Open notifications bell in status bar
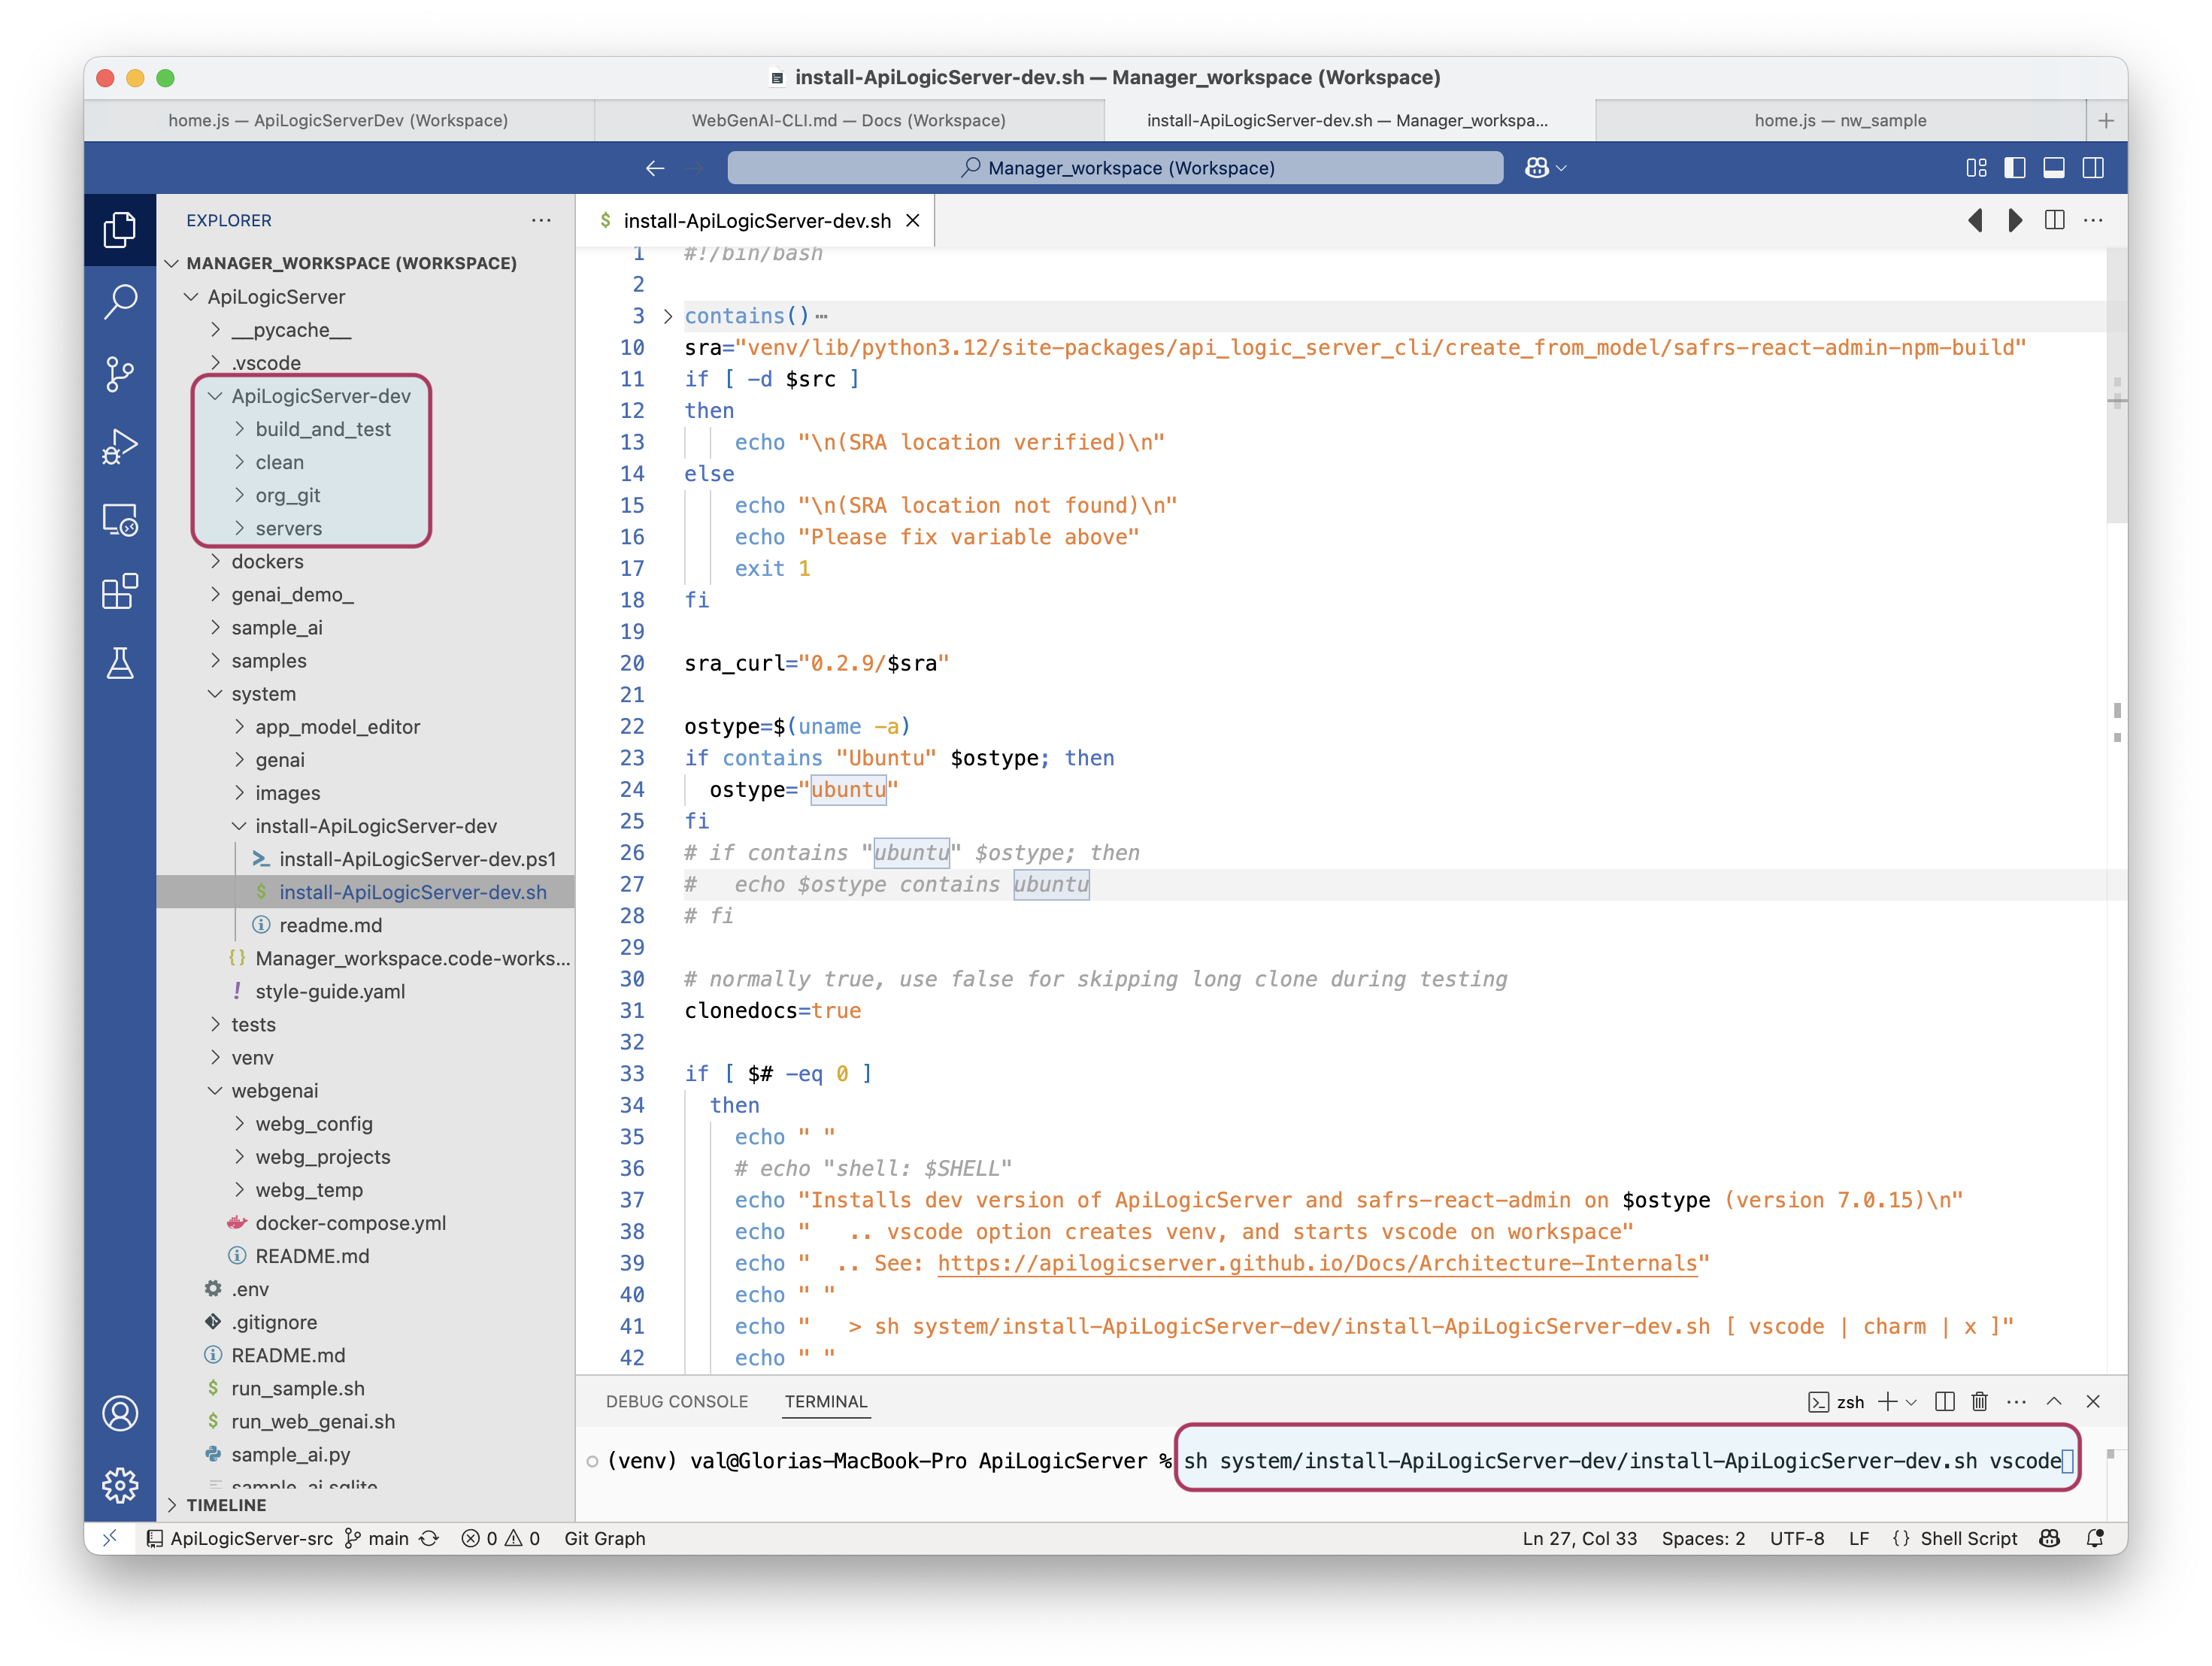The height and width of the screenshot is (1666, 2212). [x=2095, y=1538]
